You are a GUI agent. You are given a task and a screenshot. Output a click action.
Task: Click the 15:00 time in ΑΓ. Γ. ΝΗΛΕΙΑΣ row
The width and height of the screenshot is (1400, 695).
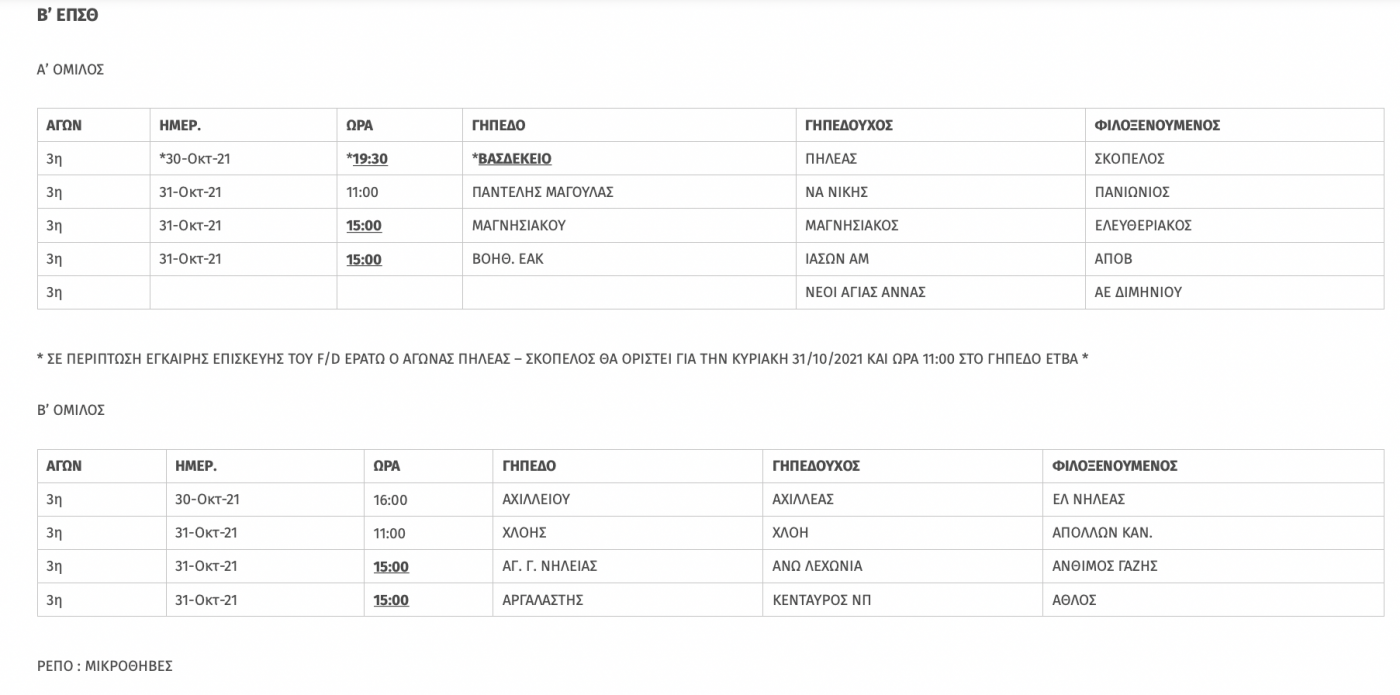click(391, 566)
